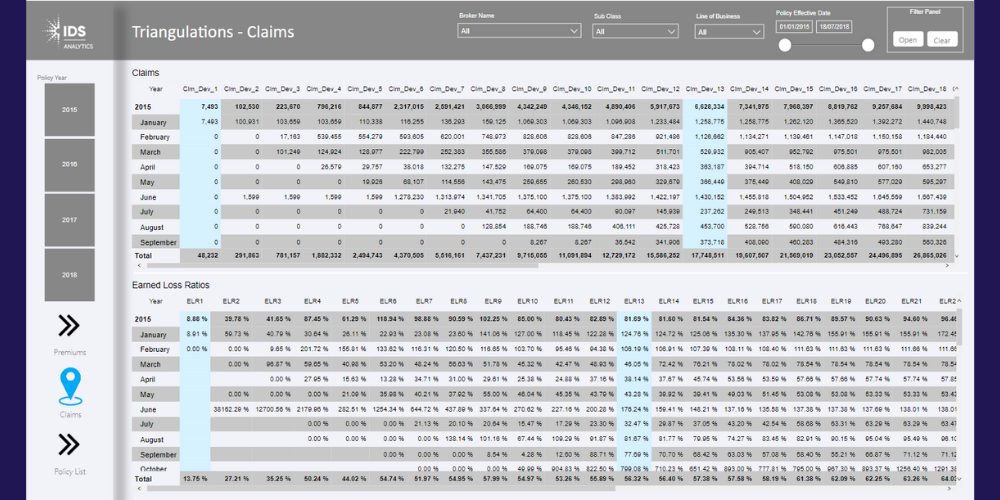
Task: Select the 2018 policy year tile
Action: [x=69, y=273]
